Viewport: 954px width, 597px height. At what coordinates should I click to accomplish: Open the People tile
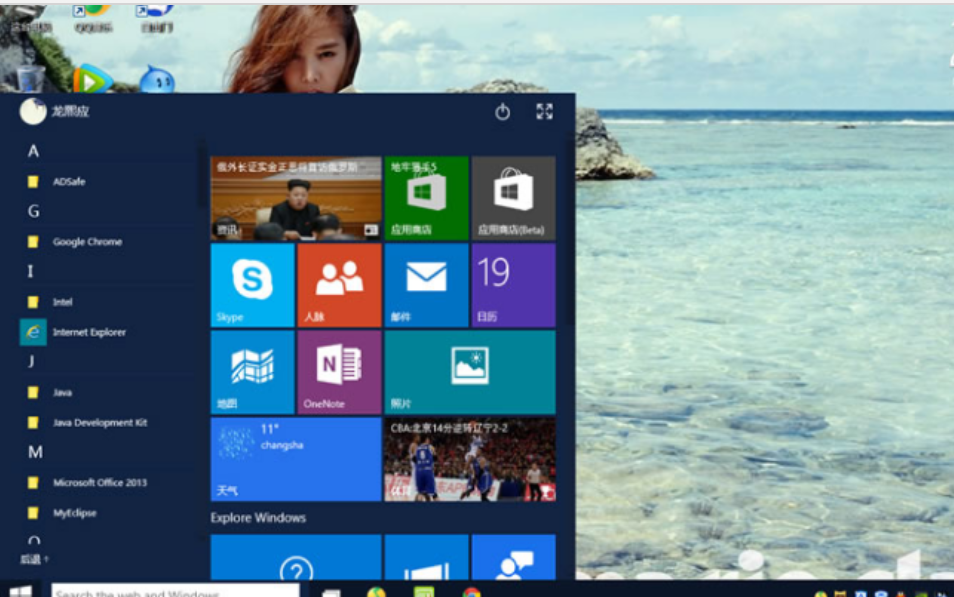coord(339,285)
